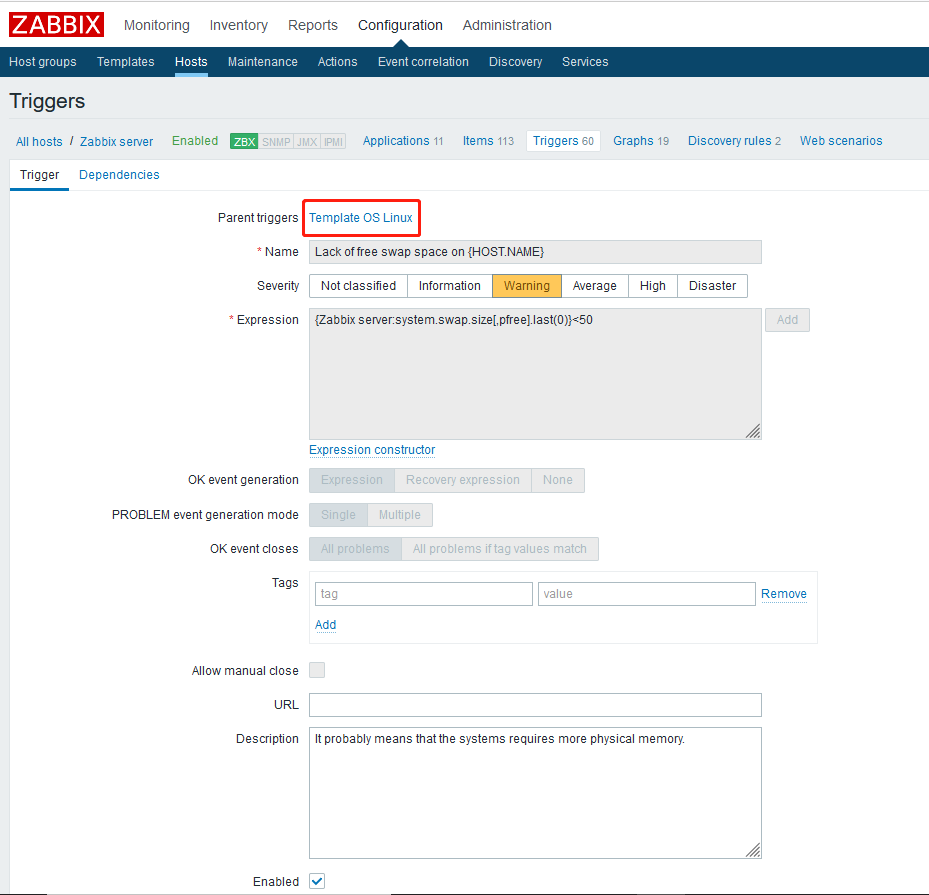Viewport: 929px width, 895px height.
Task: Set severity to Not classified
Action: tap(358, 286)
